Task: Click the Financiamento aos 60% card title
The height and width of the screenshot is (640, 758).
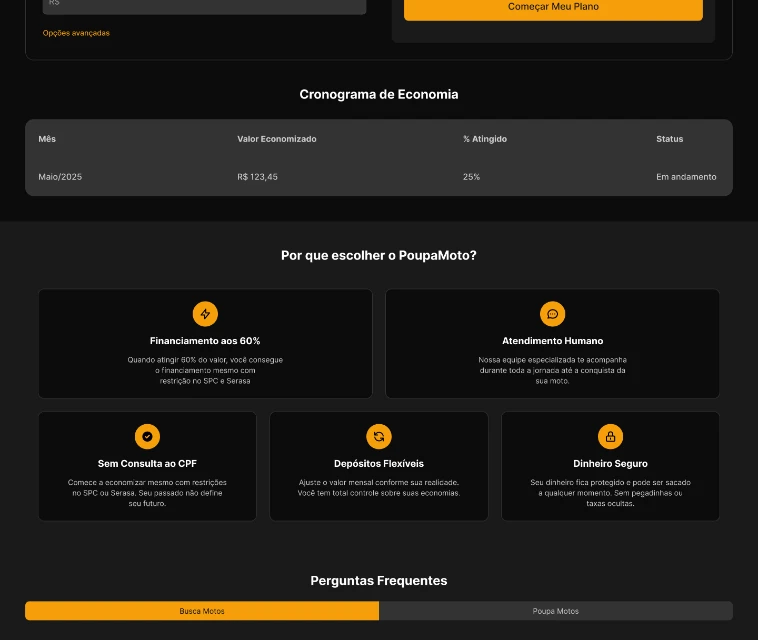Action: (x=205, y=341)
